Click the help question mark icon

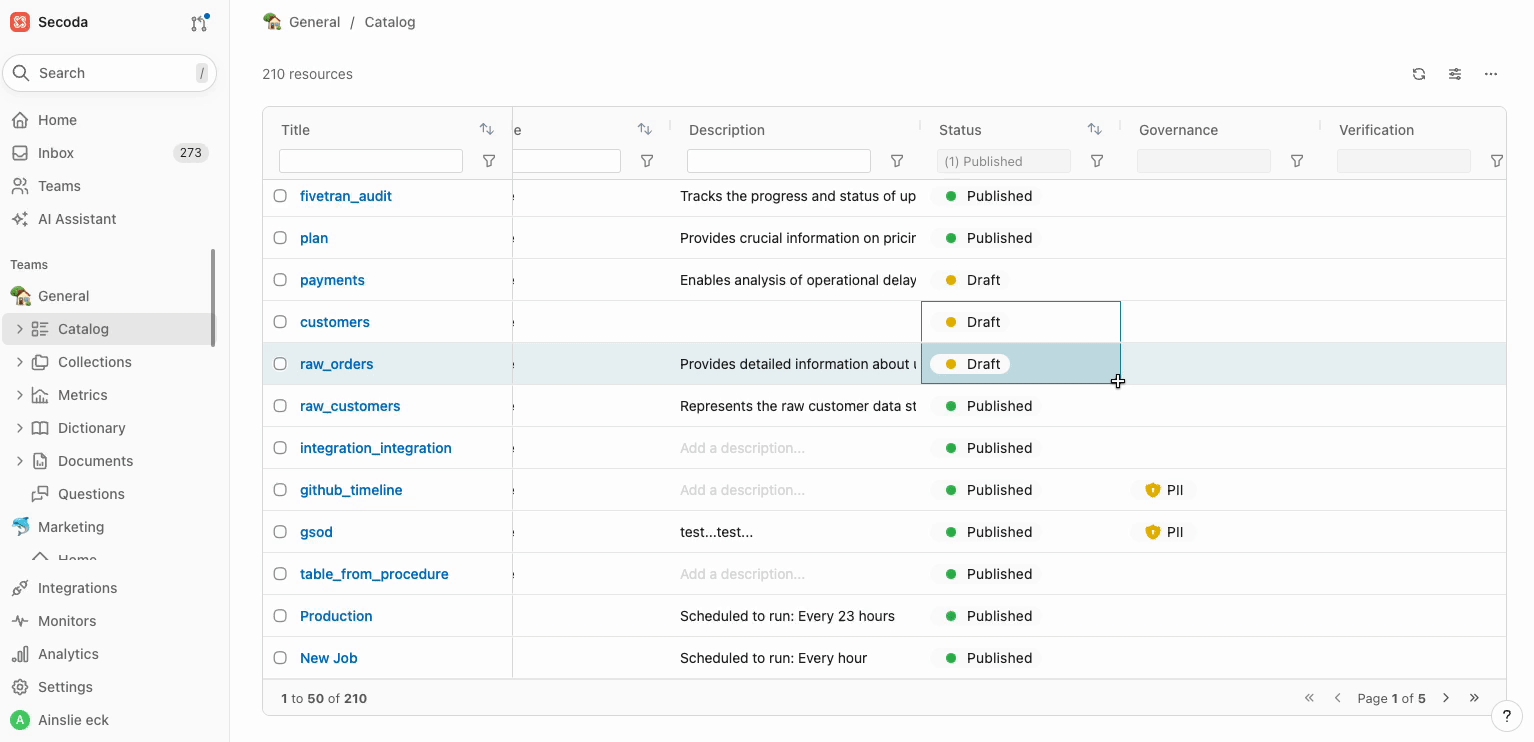(x=1507, y=716)
